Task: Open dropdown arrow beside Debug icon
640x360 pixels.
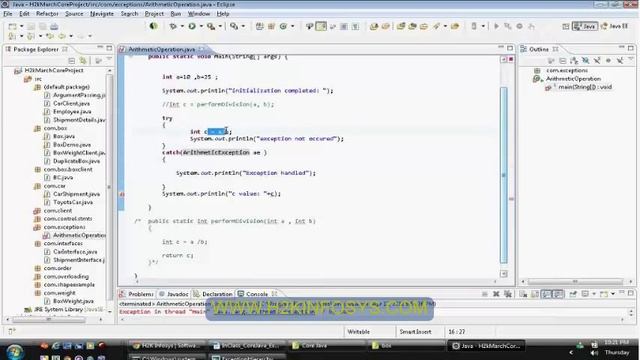Action: [x=182, y=27]
